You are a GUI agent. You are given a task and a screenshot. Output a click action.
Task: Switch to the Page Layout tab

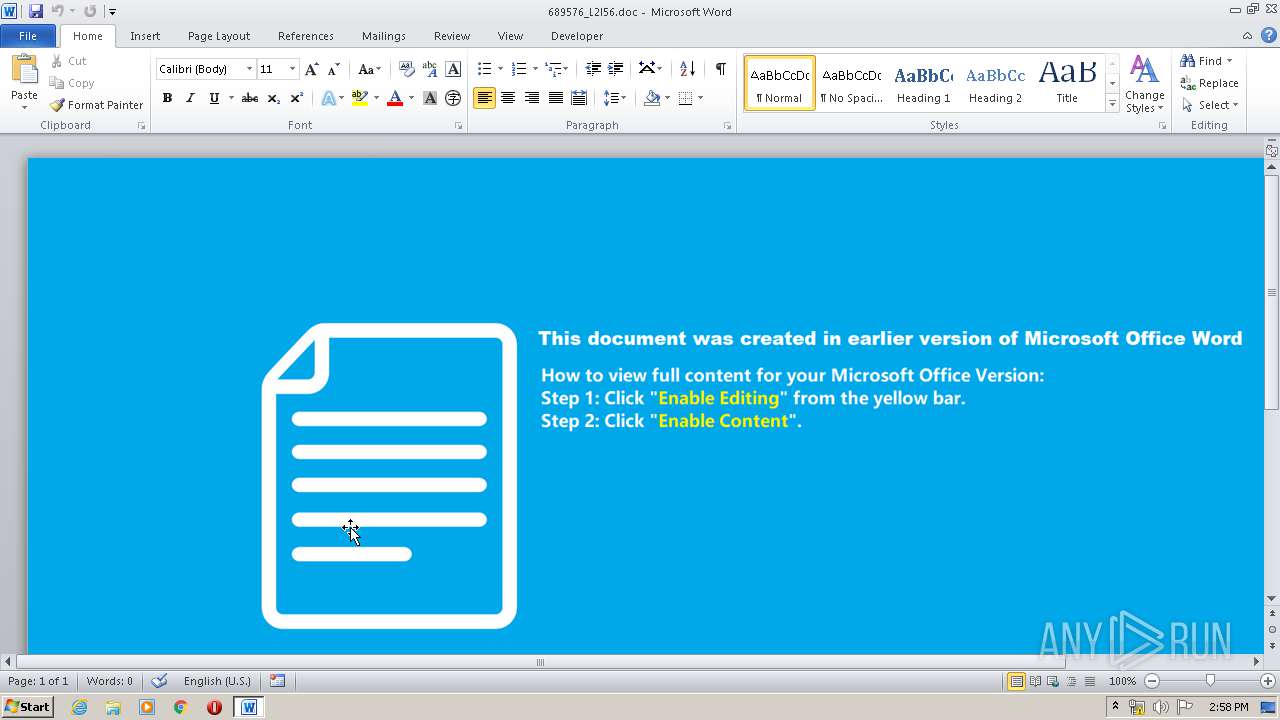pyautogui.click(x=219, y=36)
